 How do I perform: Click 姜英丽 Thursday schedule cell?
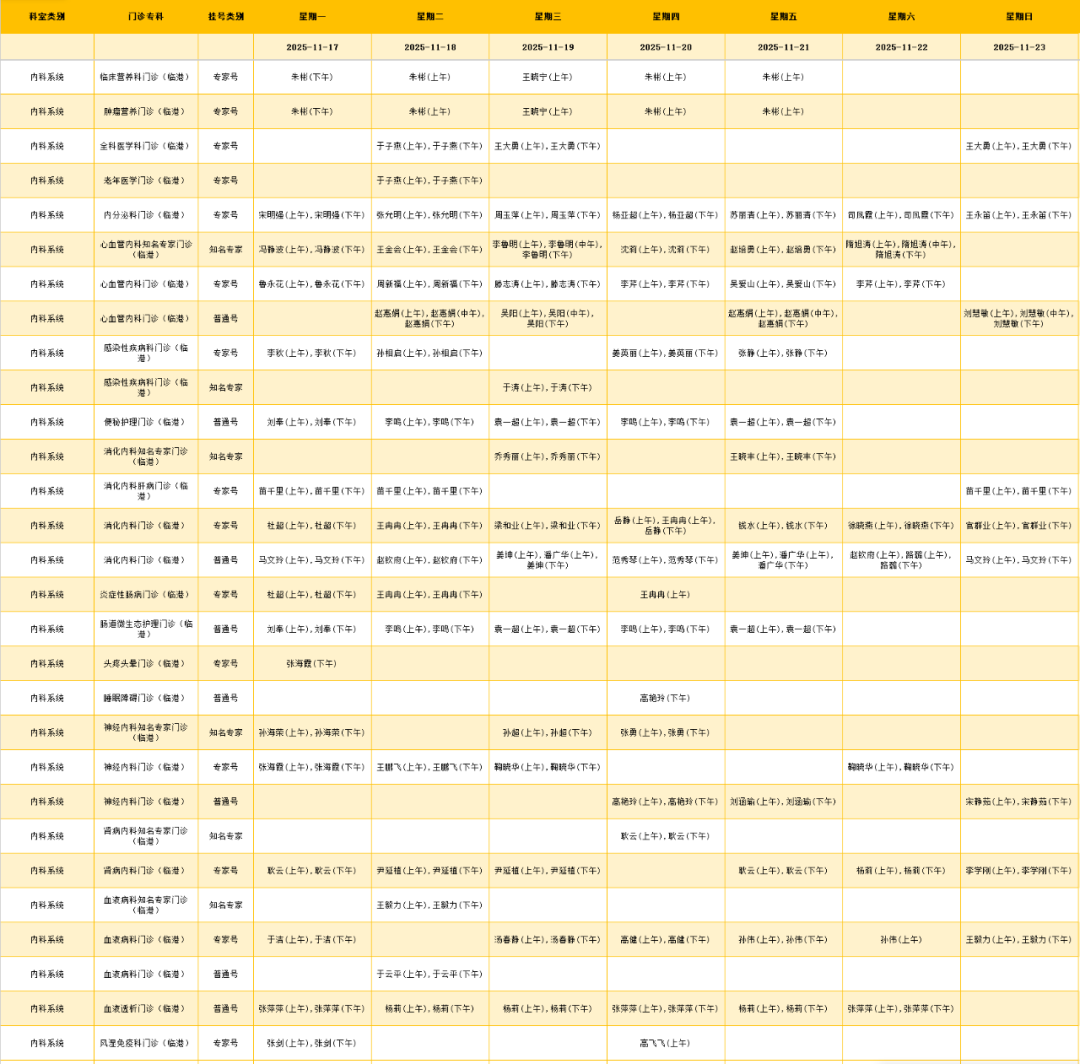pos(665,353)
